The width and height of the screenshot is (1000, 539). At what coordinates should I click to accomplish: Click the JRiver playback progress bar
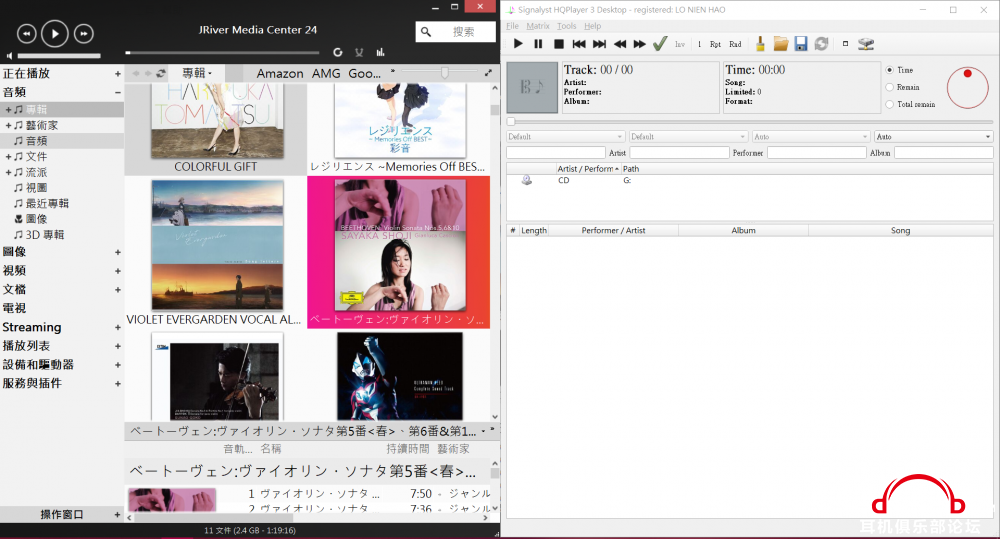click(222, 52)
